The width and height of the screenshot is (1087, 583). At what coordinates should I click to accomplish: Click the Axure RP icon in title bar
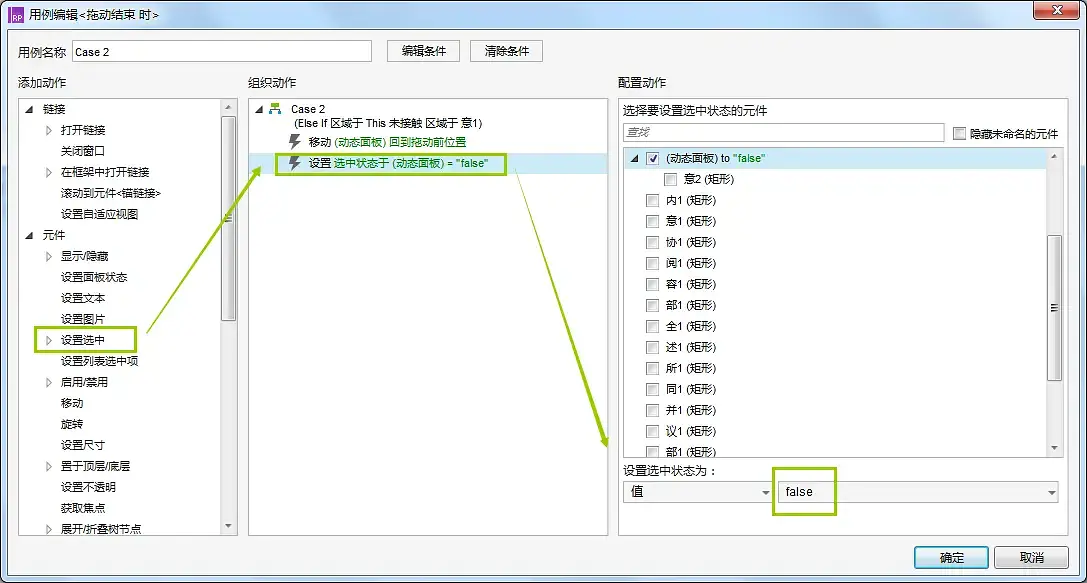(17, 15)
